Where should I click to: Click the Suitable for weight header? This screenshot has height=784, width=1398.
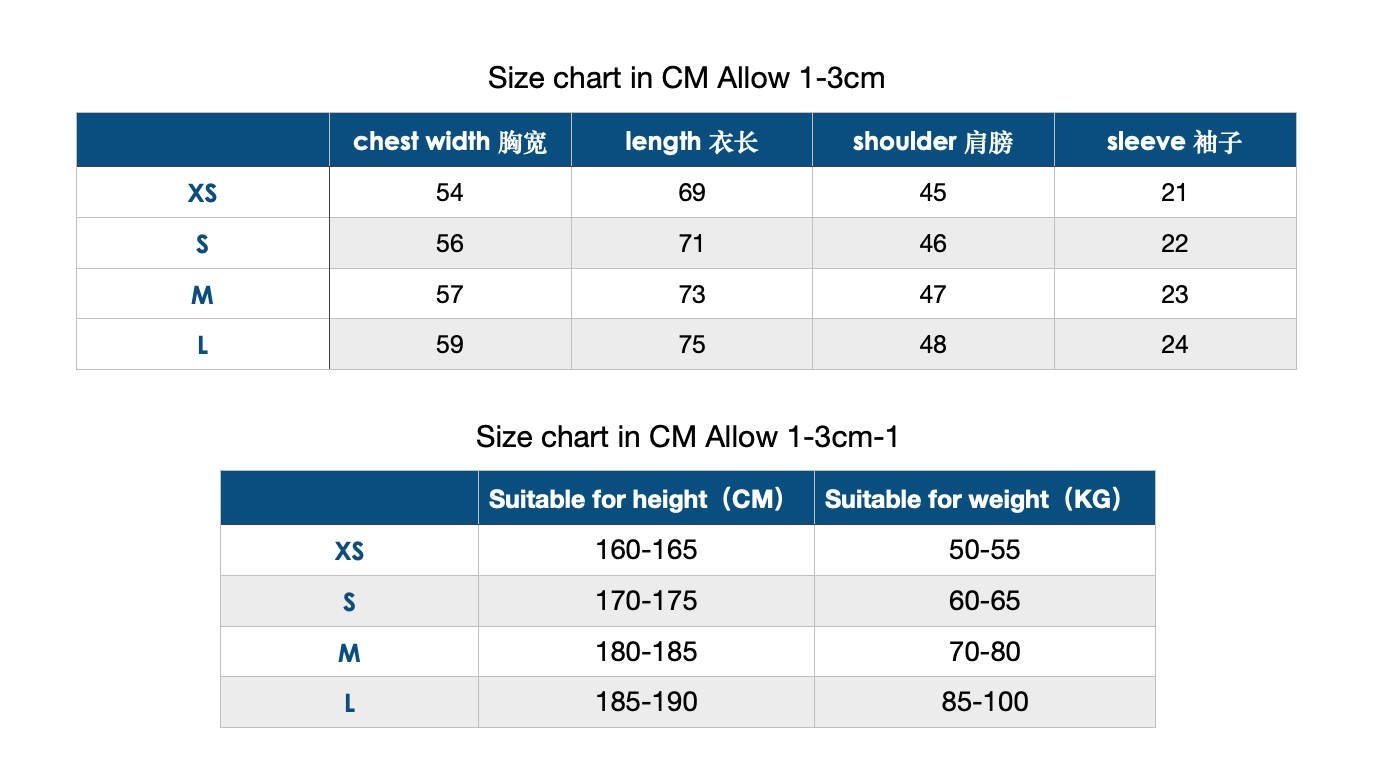coord(985,498)
